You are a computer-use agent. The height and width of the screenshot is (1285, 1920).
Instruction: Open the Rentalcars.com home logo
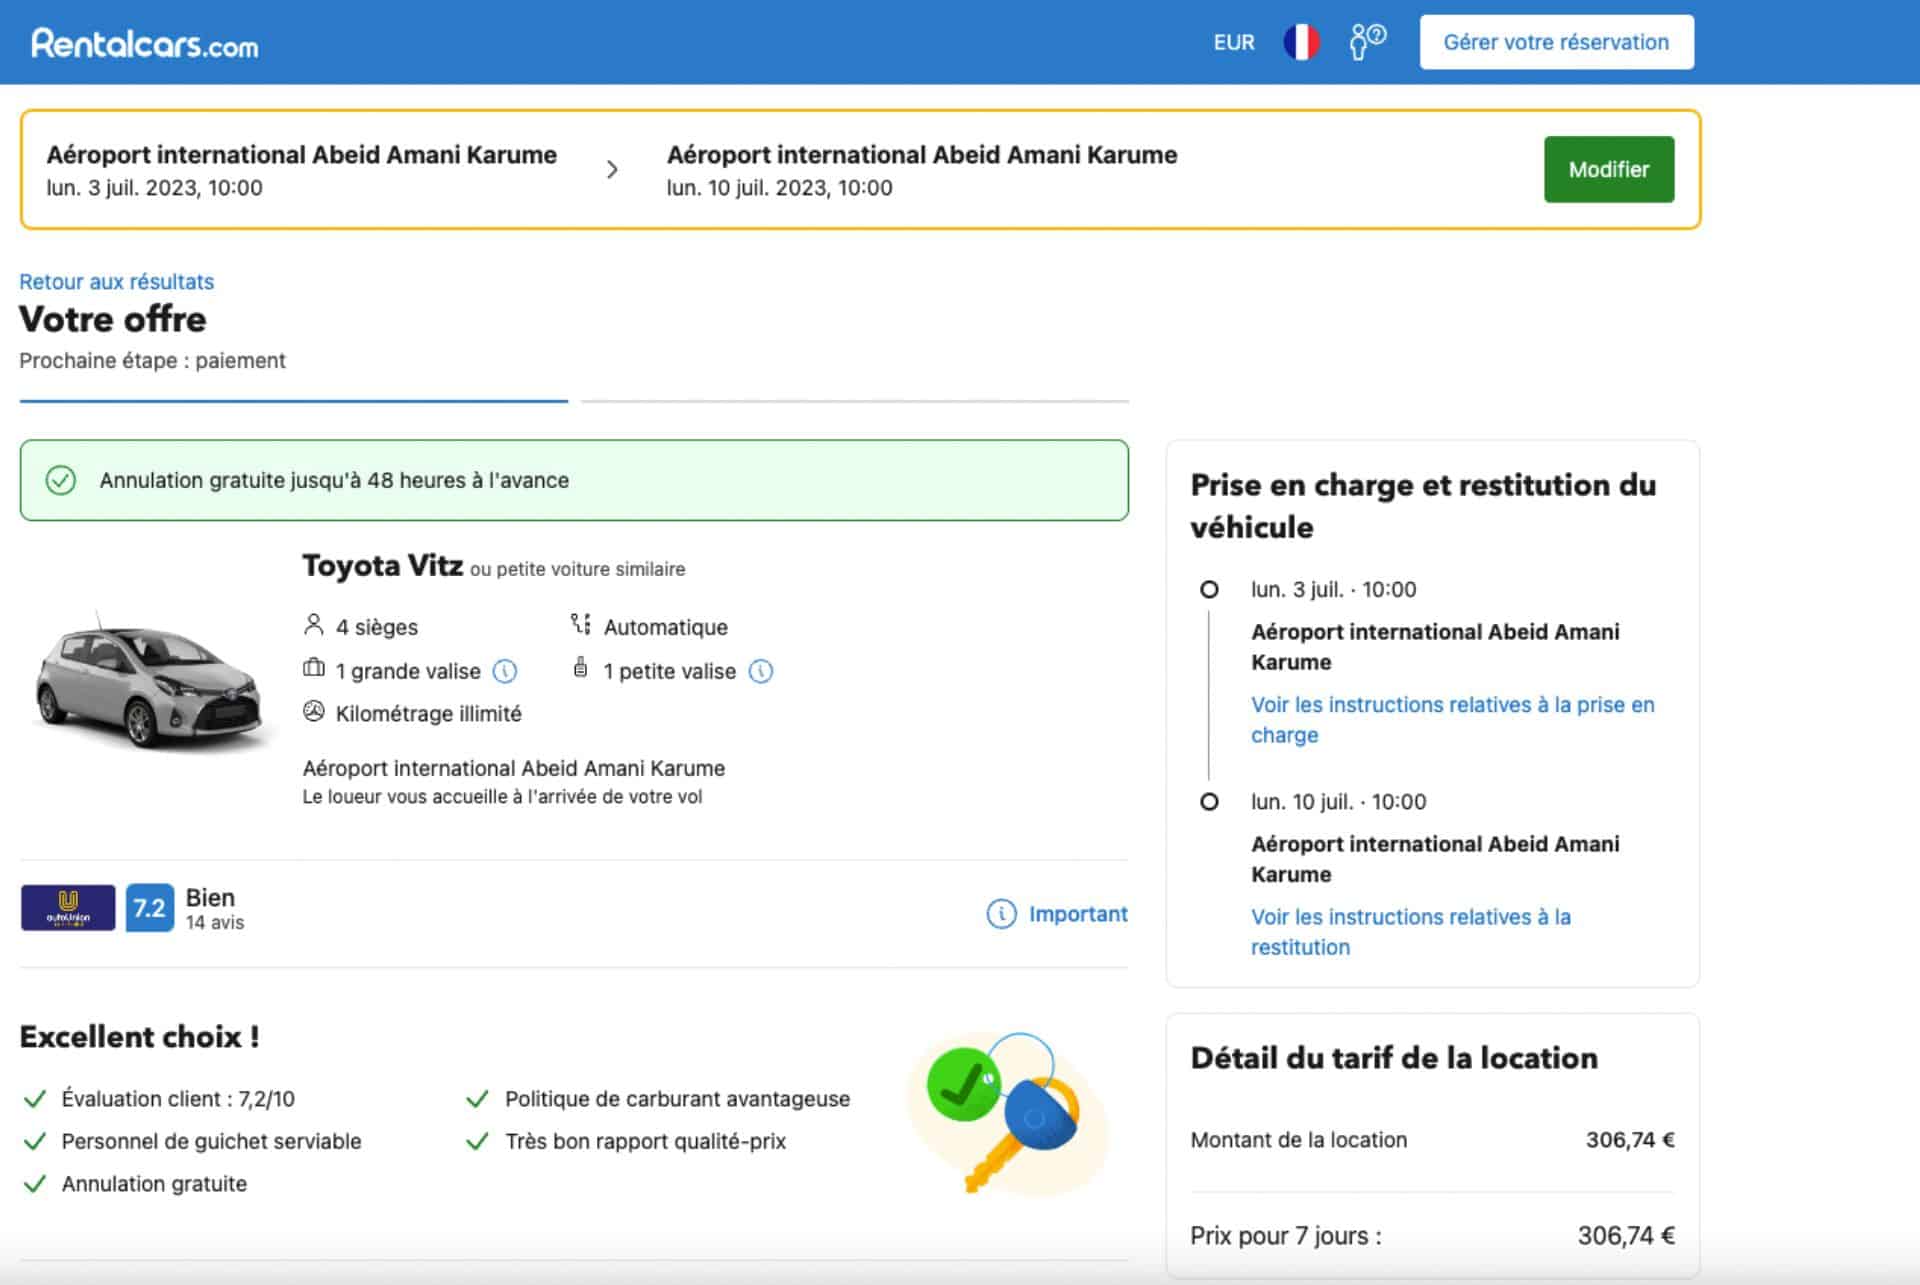[145, 43]
